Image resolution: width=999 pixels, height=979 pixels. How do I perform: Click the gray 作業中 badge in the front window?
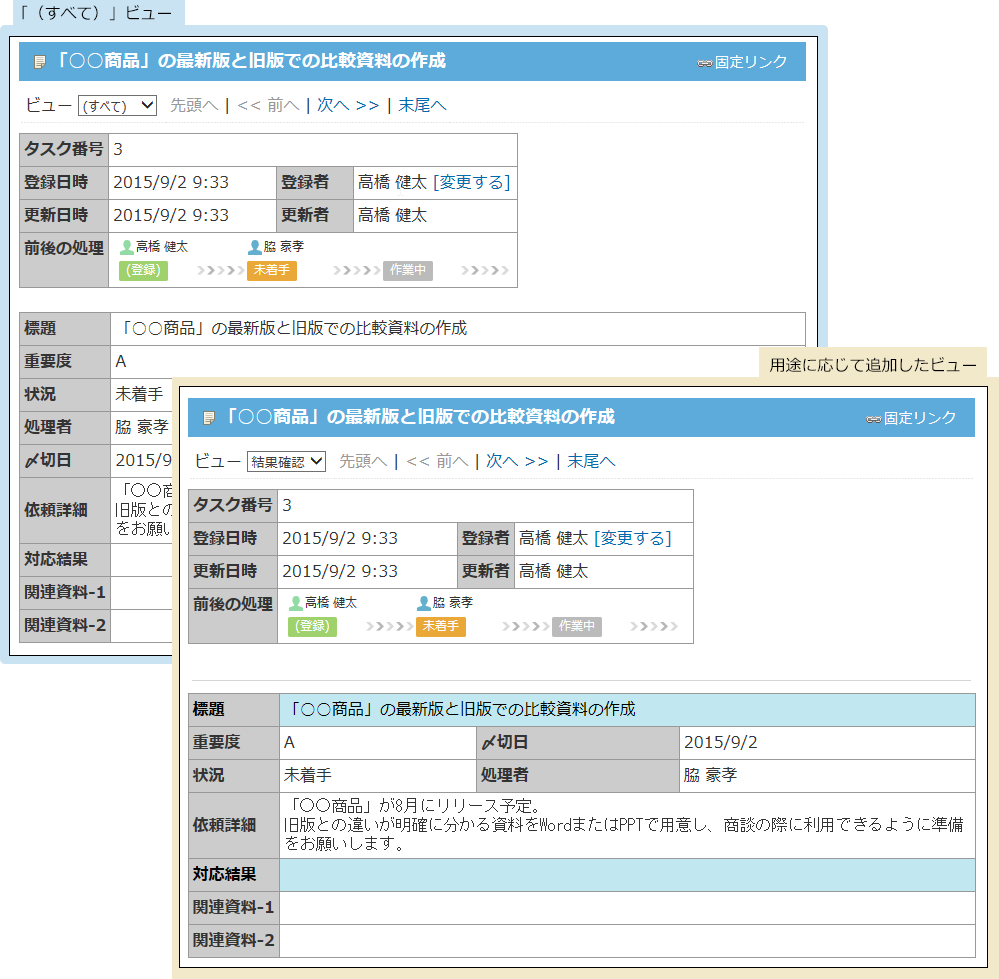(577, 626)
